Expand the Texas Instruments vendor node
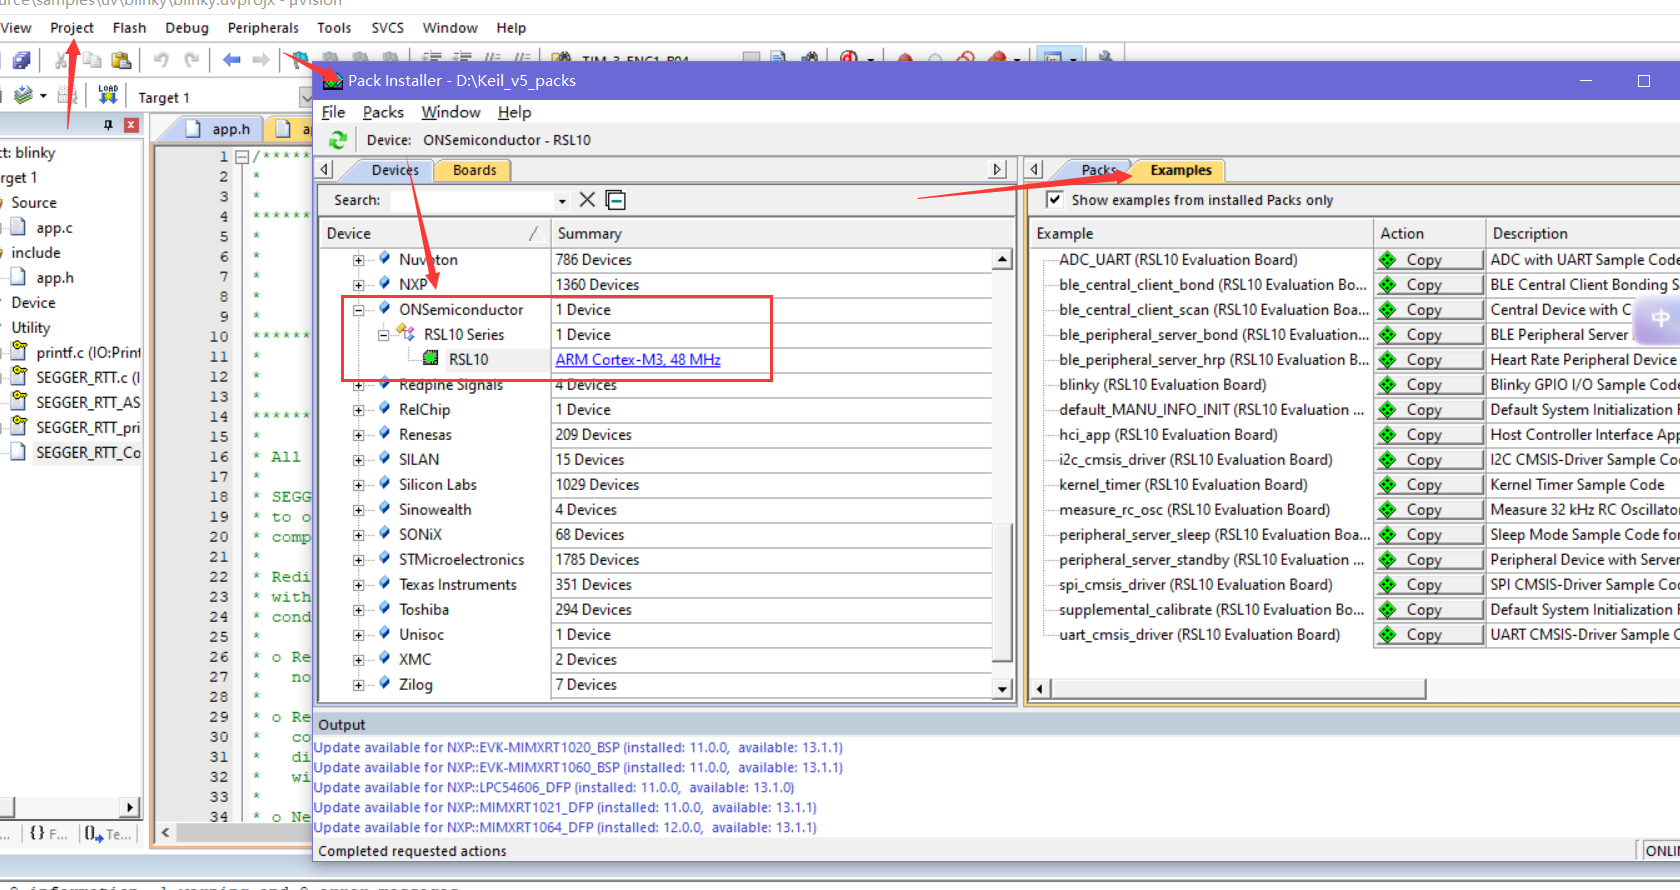This screenshot has width=1680, height=890. point(358,585)
